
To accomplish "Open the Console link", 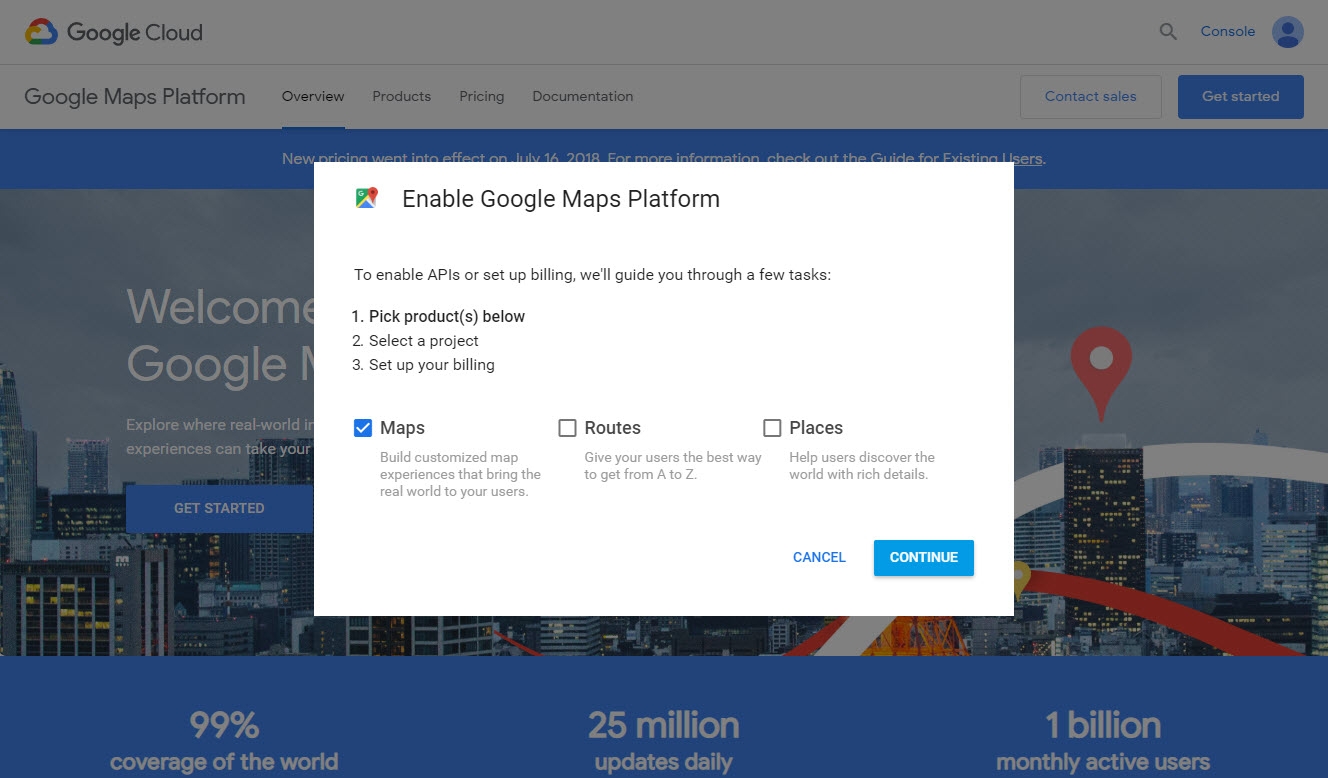I will click(x=1227, y=31).
